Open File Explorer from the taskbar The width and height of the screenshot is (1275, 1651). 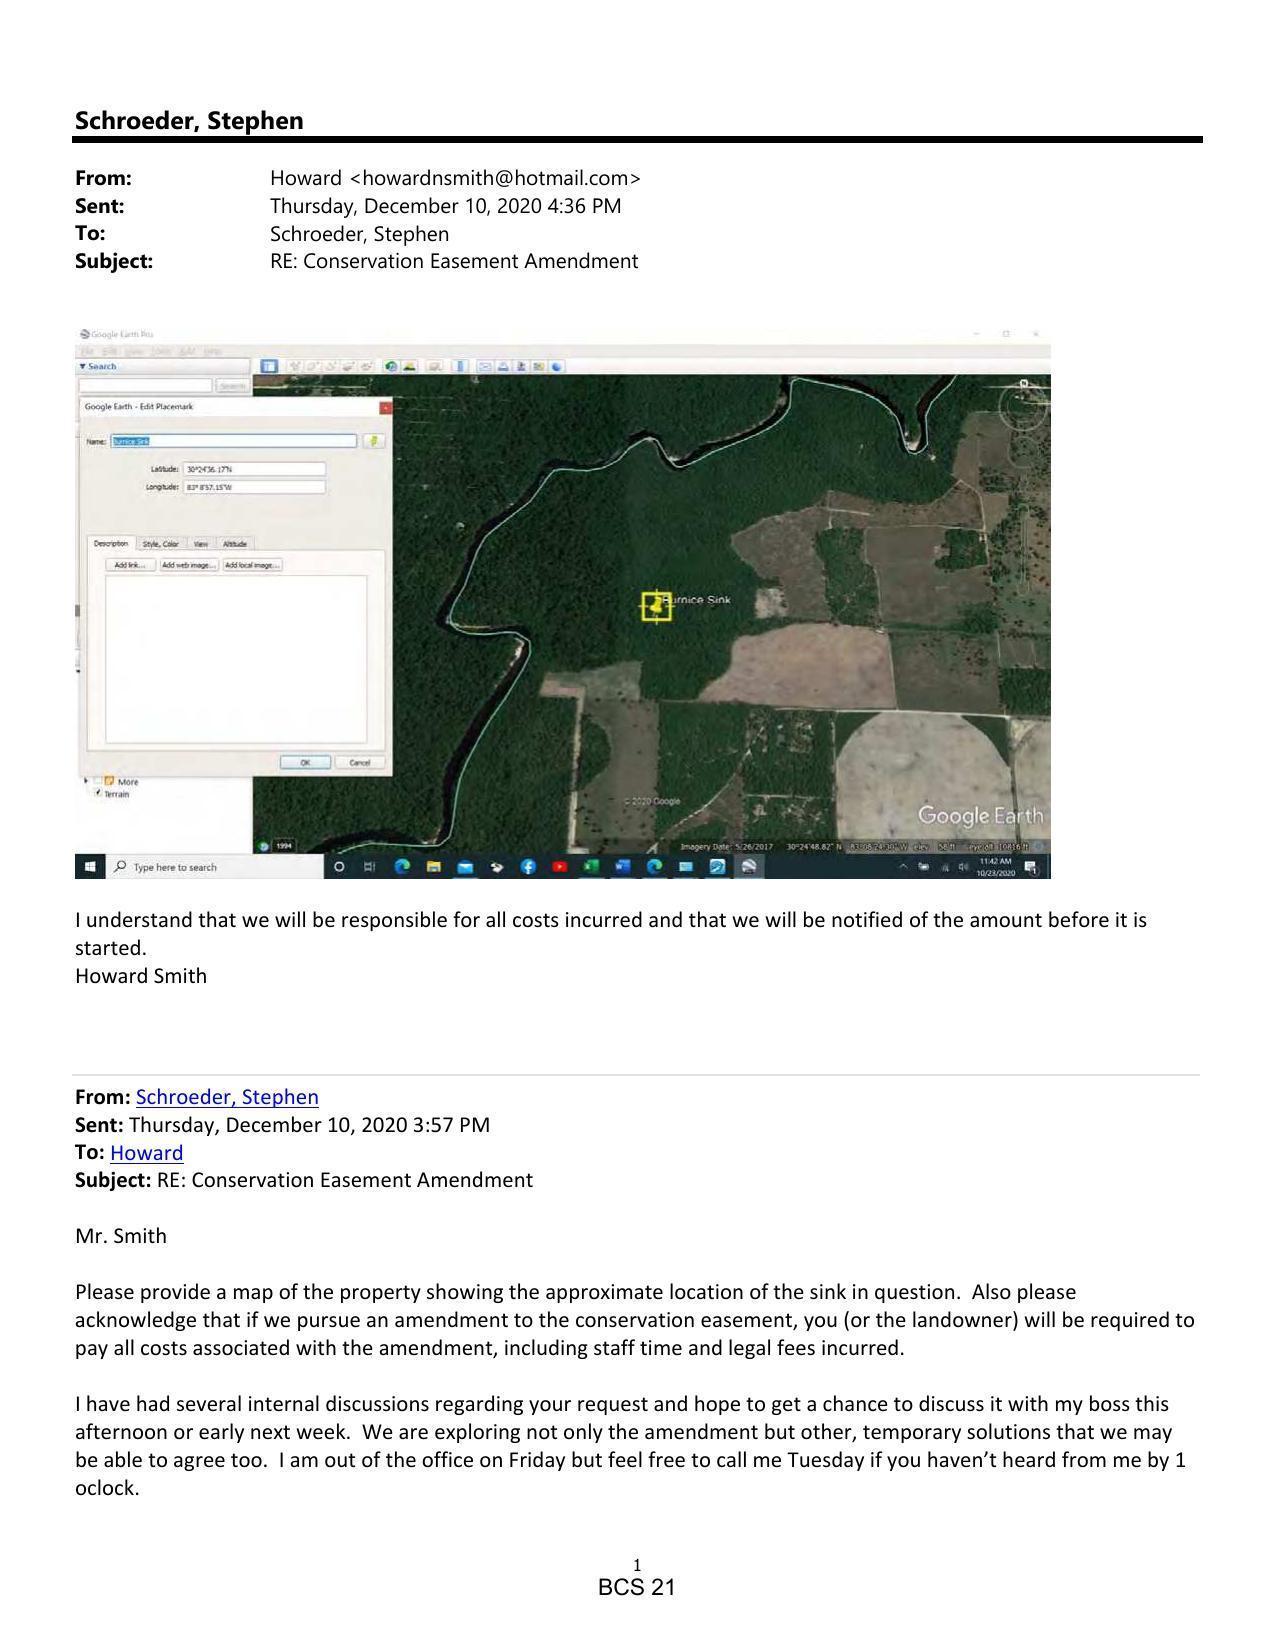coord(433,867)
